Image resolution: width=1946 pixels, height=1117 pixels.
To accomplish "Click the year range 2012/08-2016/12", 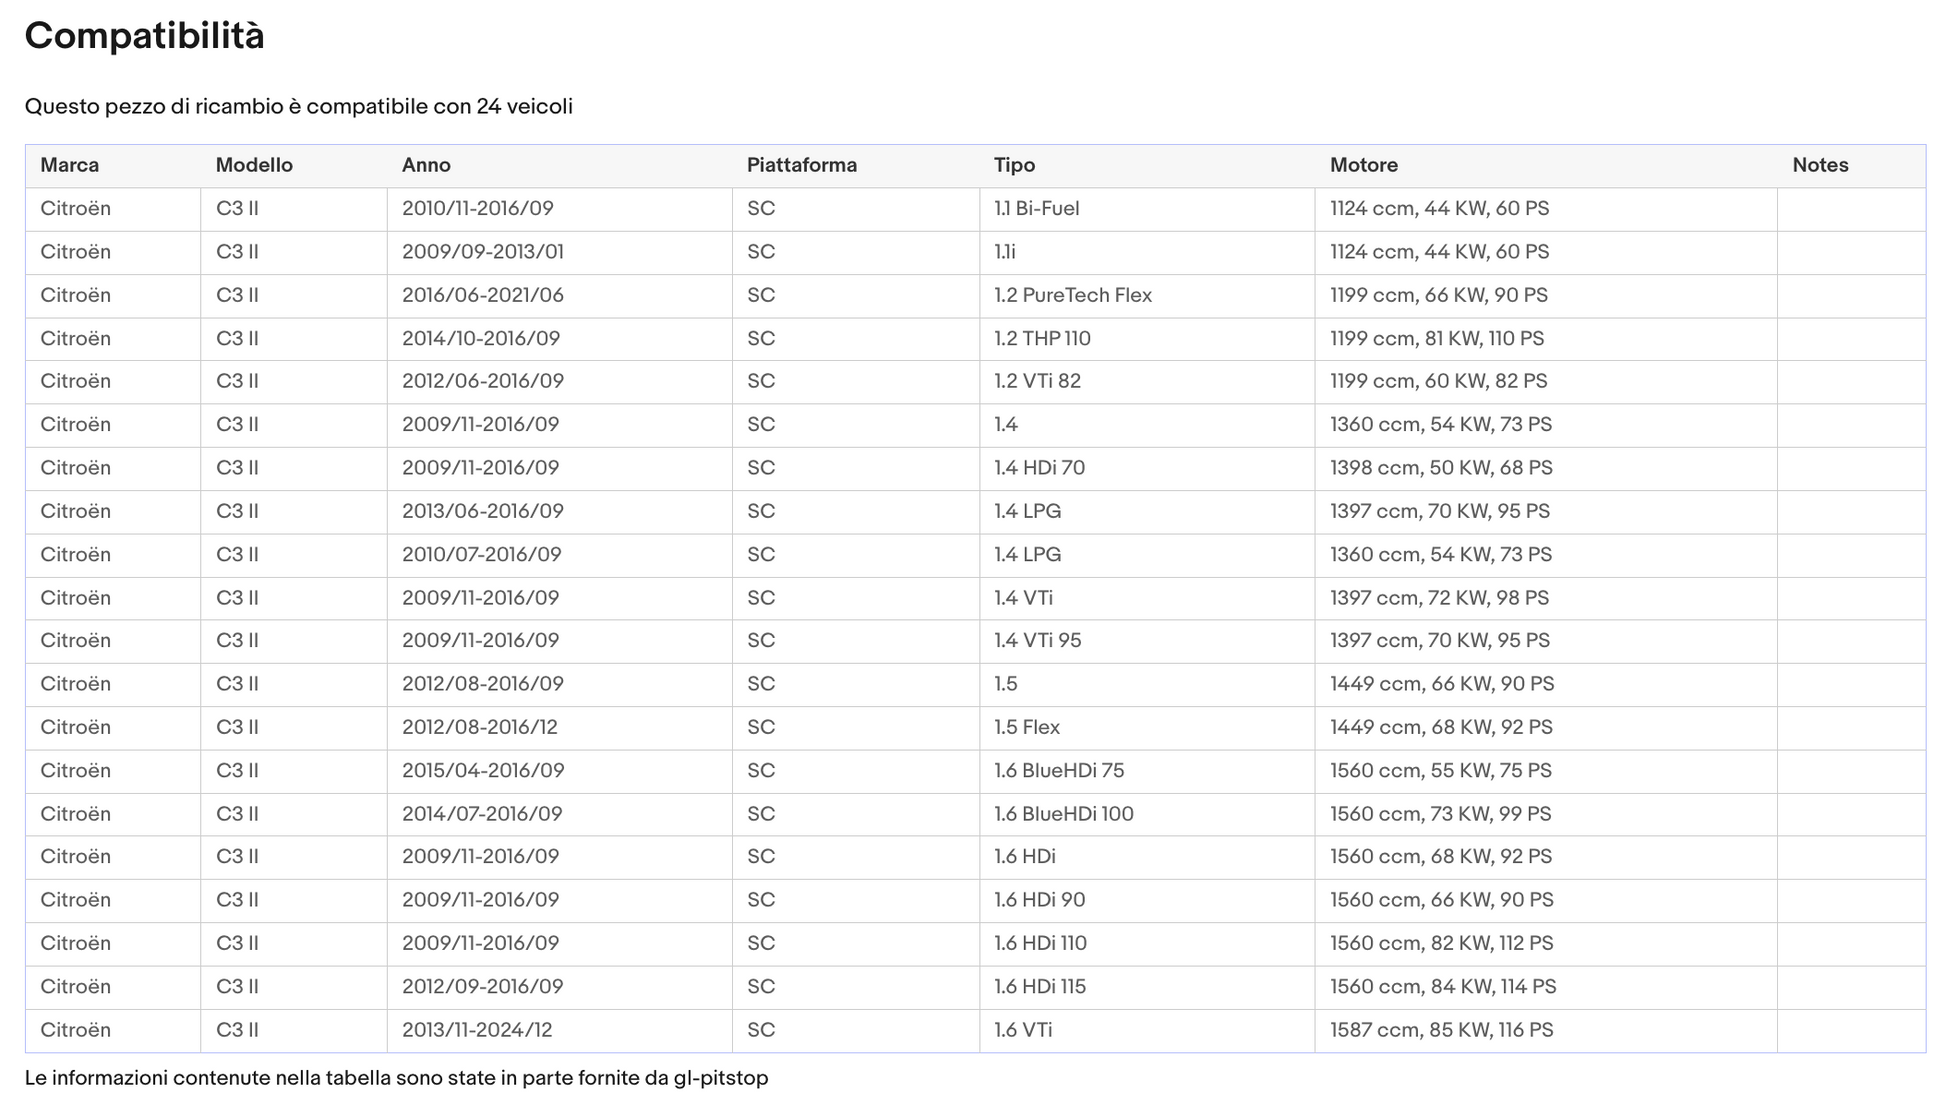I will click(480, 727).
